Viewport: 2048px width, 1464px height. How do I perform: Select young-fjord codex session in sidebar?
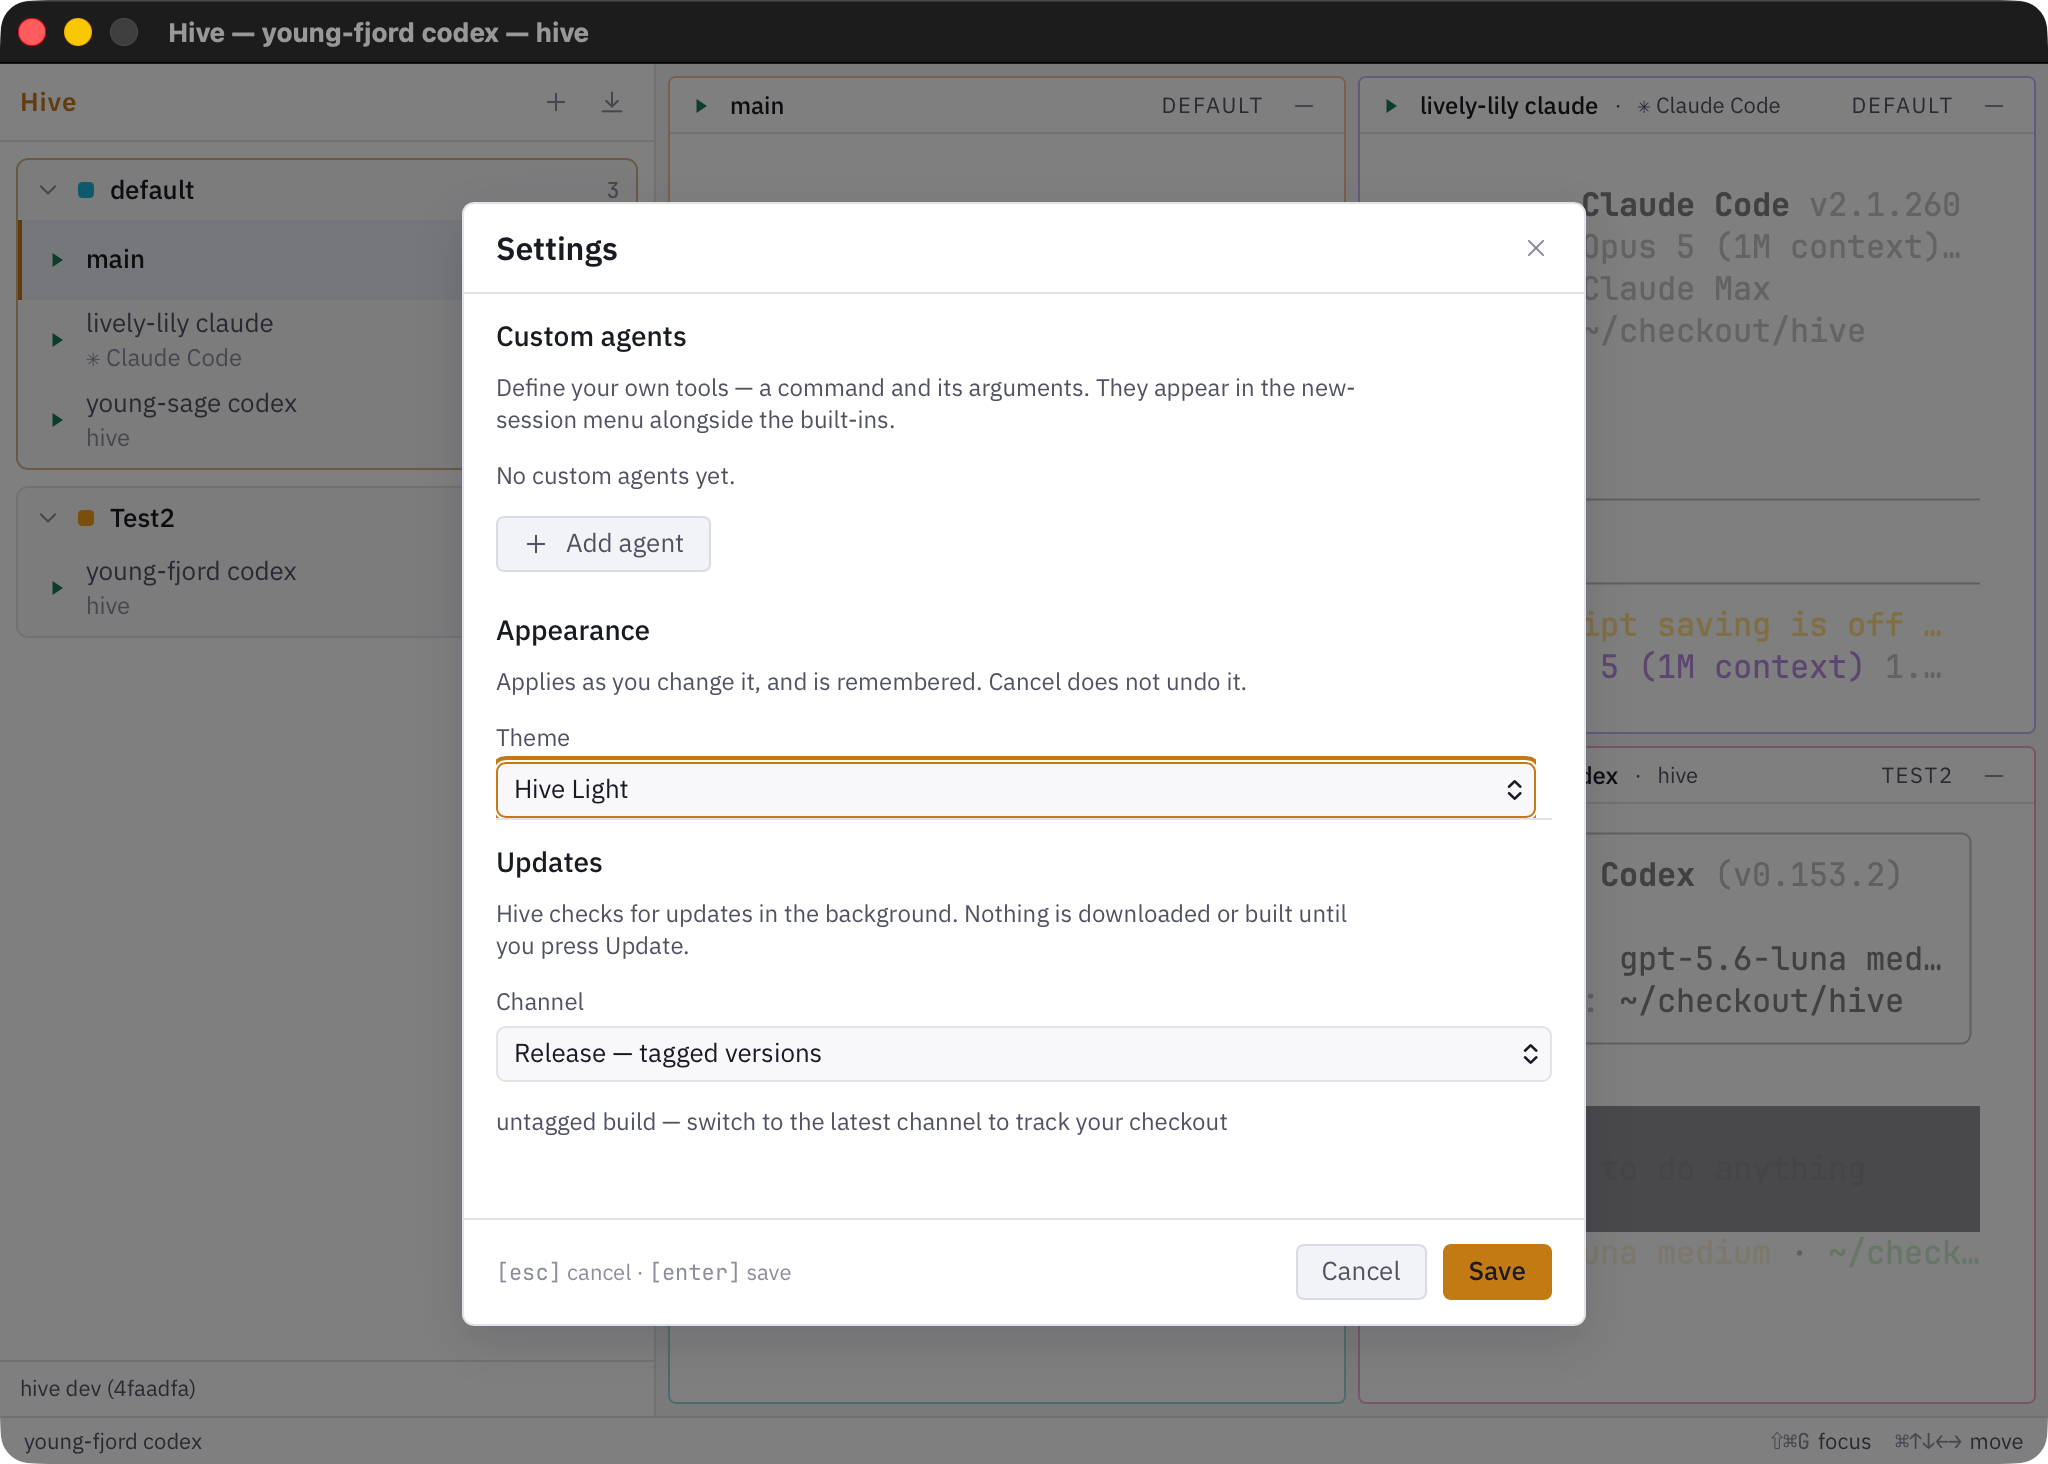click(240, 588)
